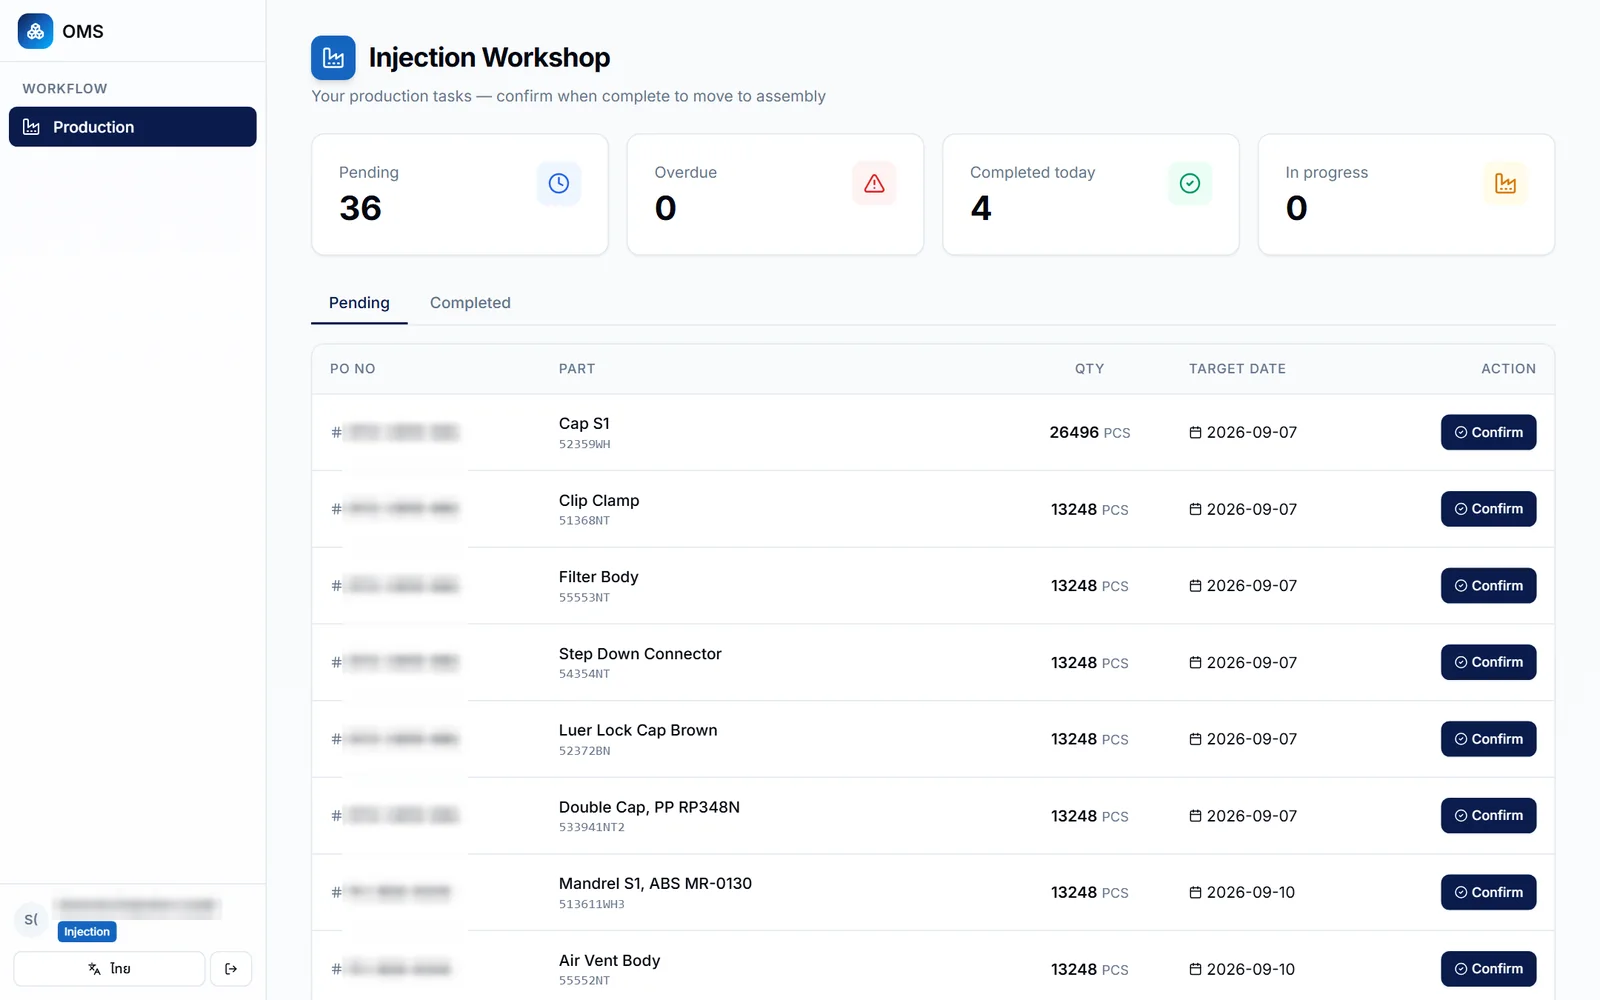This screenshot has width=1600, height=1000.
Task: Click the OMS logo icon in sidebar
Action: 35,31
